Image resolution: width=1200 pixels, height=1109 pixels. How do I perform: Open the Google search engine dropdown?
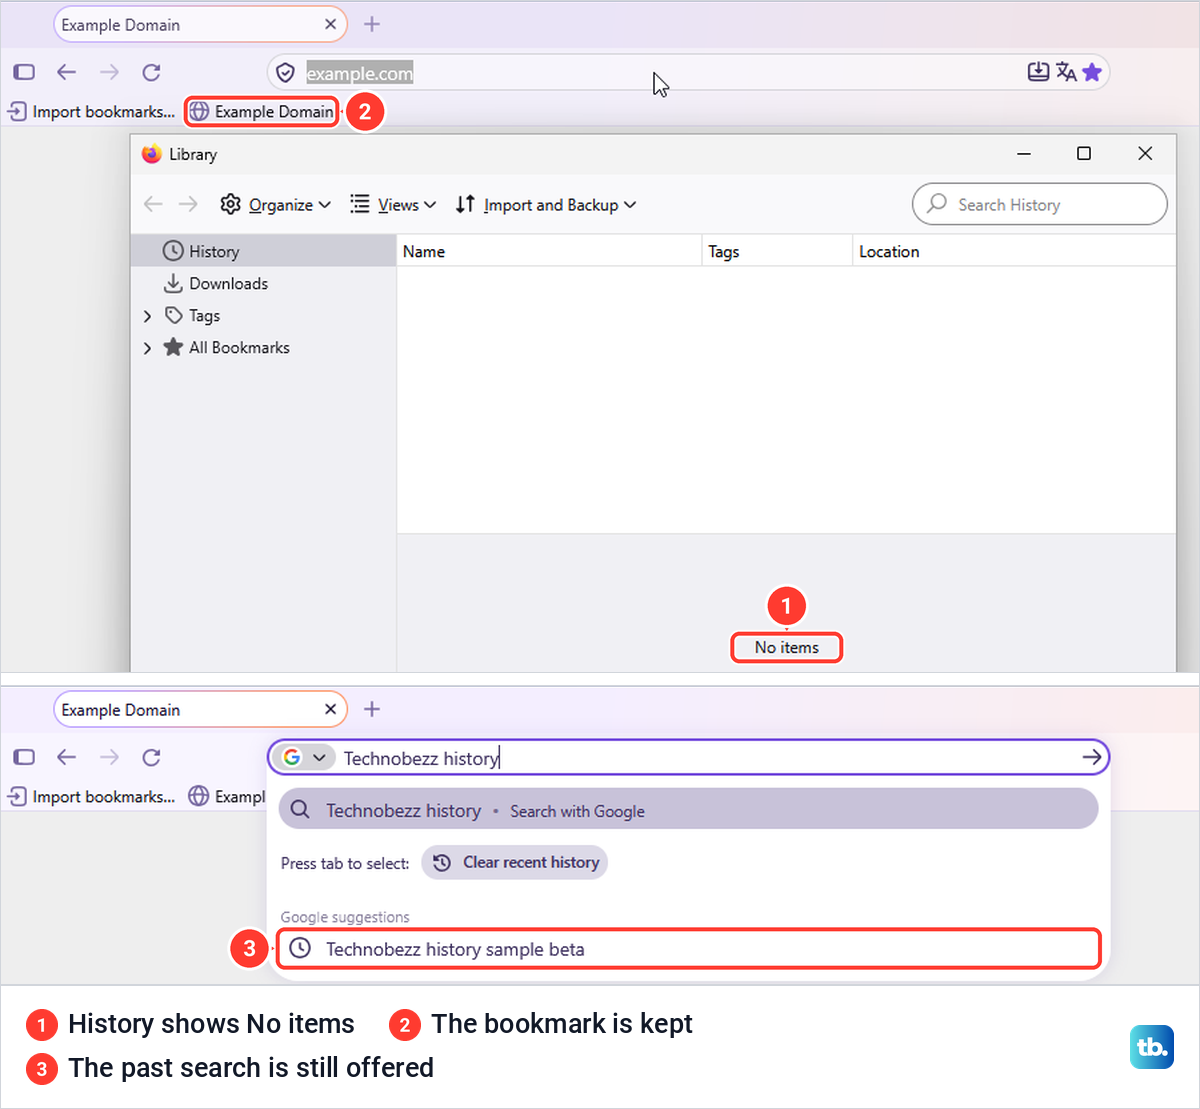tap(304, 757)
